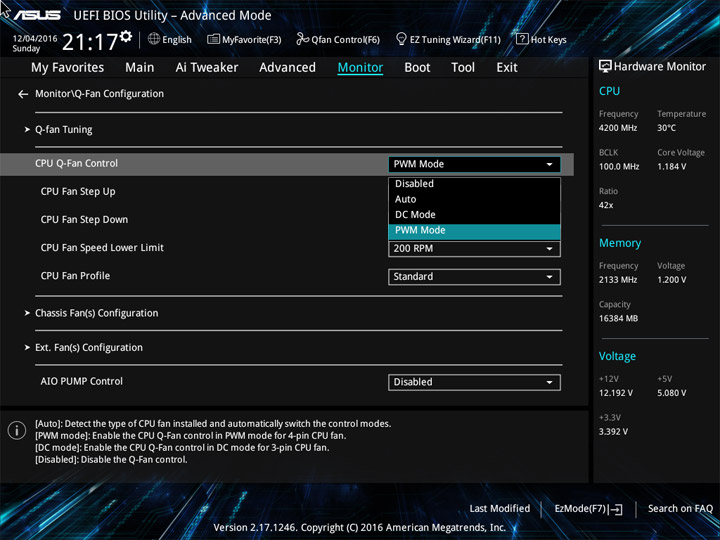
Task: Click the CPU frequency value 4200 MHz
Action: pyautogui.click(x=618, y=128)
